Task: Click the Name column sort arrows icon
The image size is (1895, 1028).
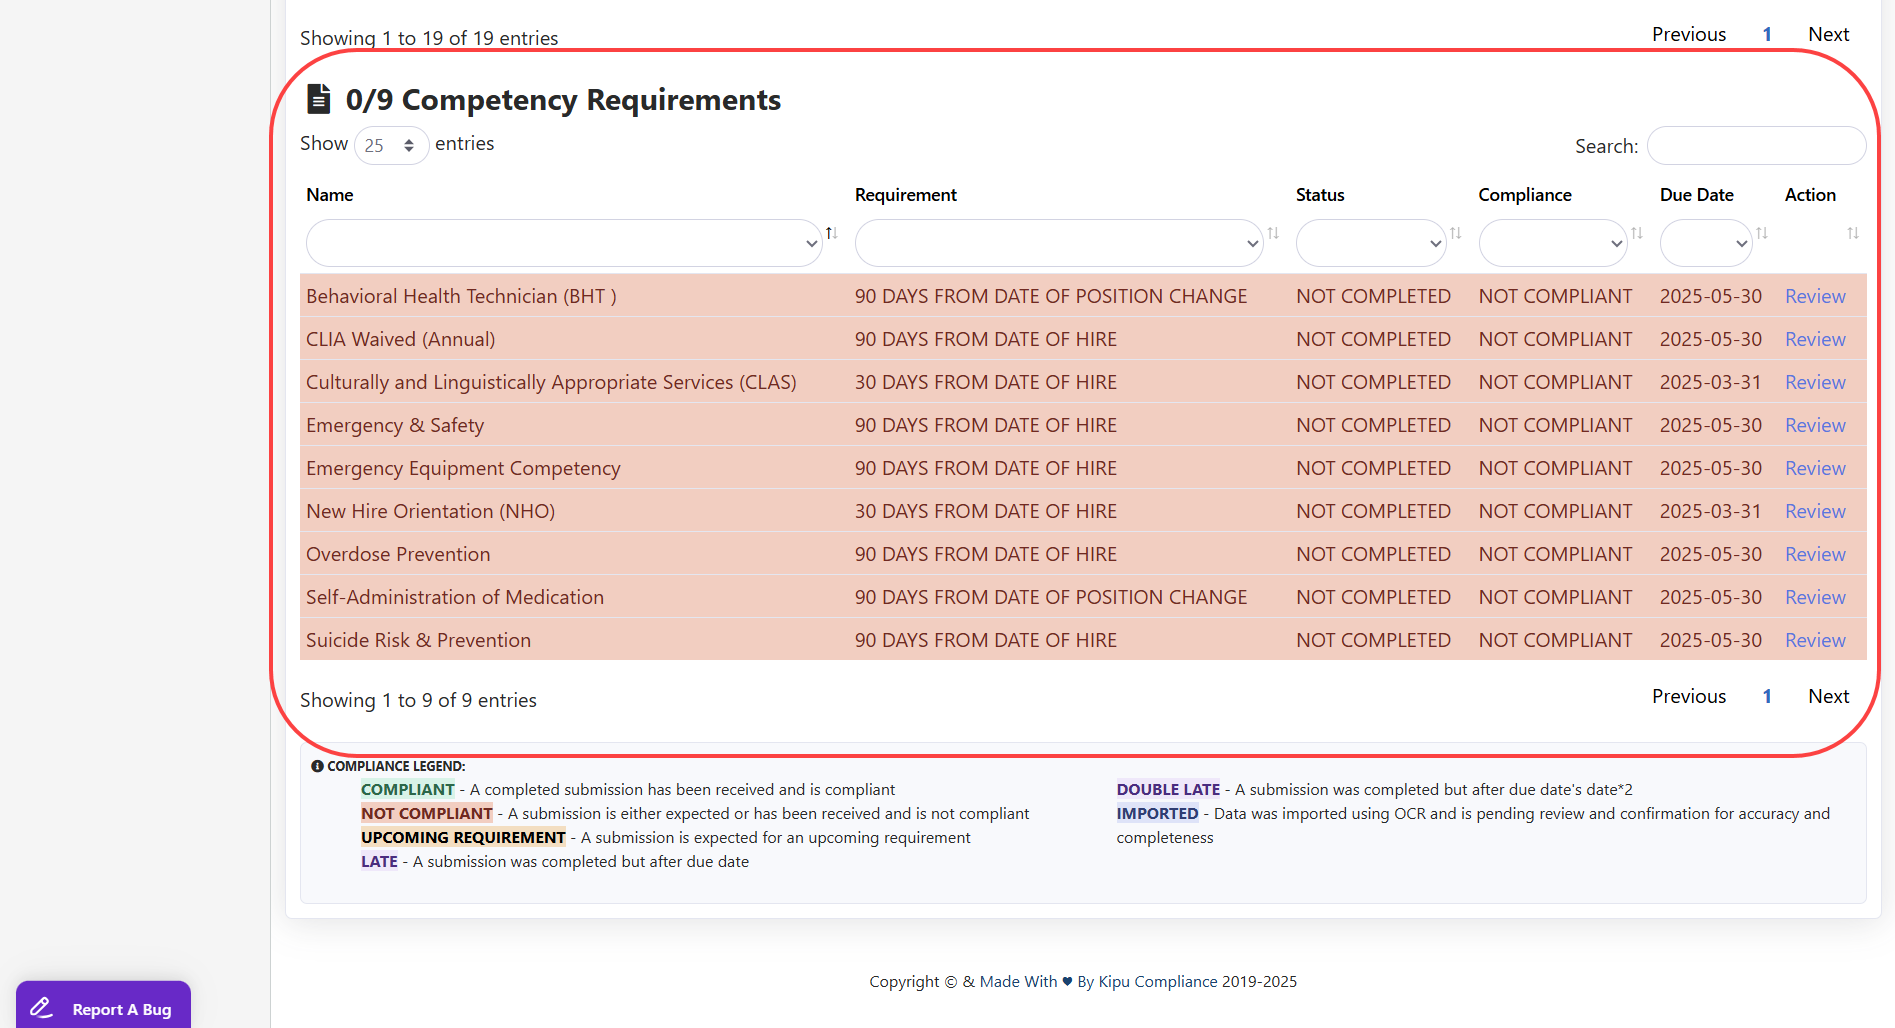Action: click(x=831, y=233)
